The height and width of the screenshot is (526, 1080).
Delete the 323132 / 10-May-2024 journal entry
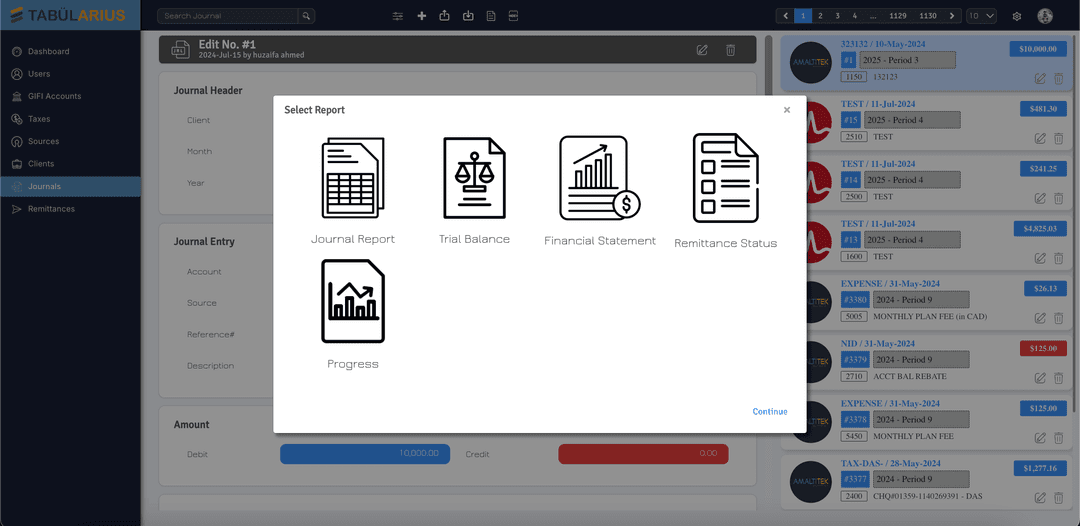(x=1059, y=78)
